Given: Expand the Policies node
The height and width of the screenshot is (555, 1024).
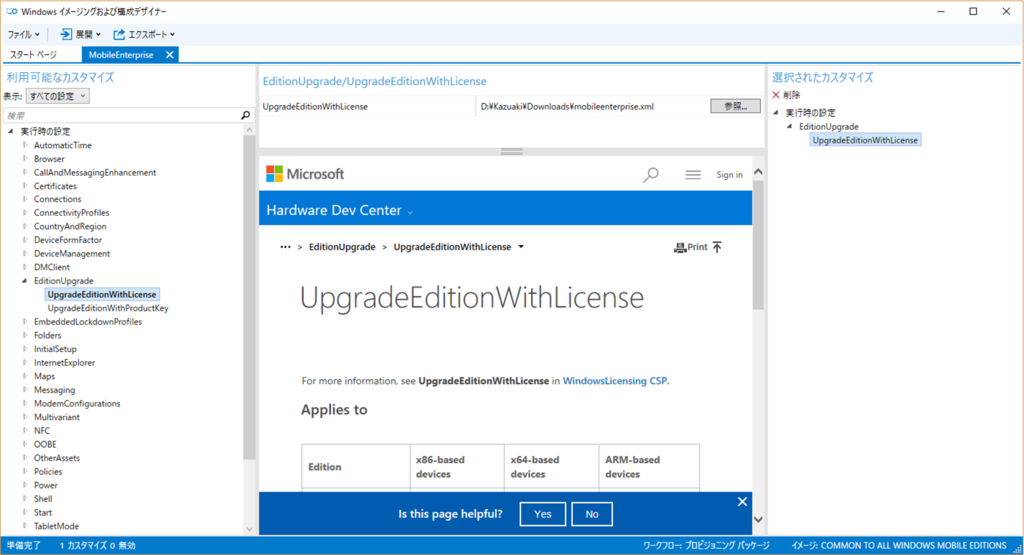Looking at the screenshot, I should click(x=25, y=471).
